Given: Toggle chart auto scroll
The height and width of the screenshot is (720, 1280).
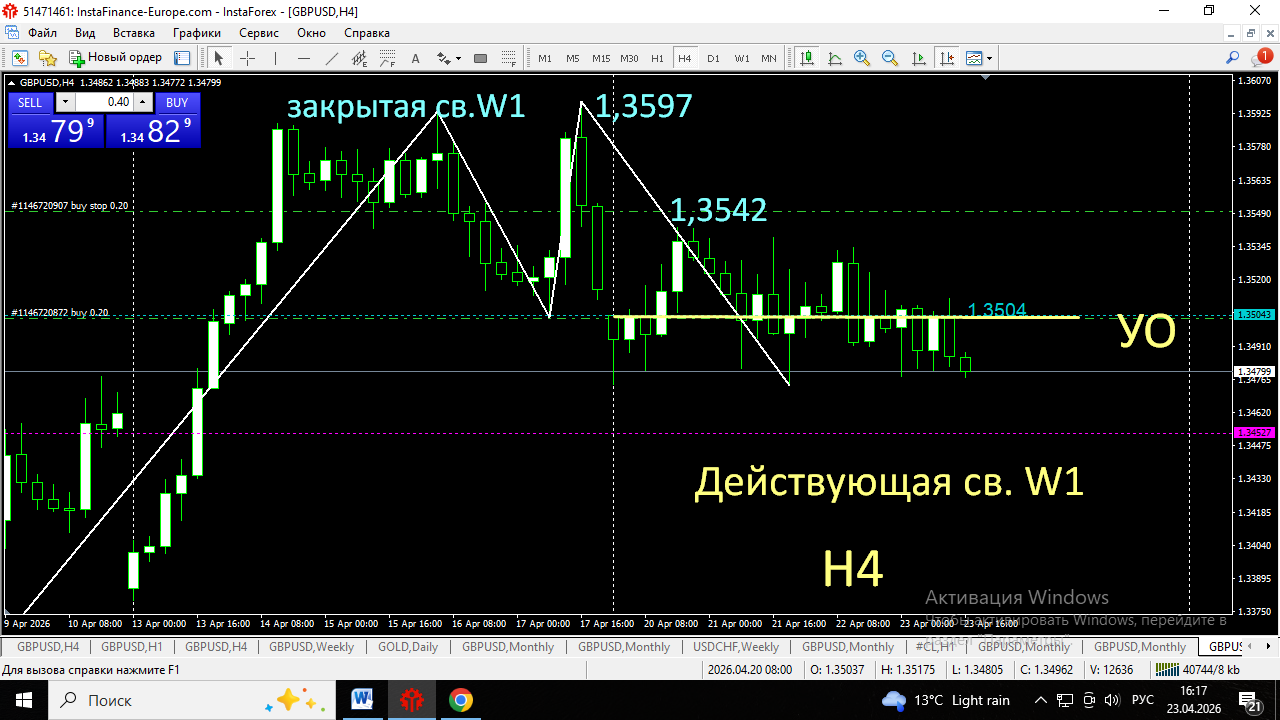Looking at the screenshot, I should 918,58.
